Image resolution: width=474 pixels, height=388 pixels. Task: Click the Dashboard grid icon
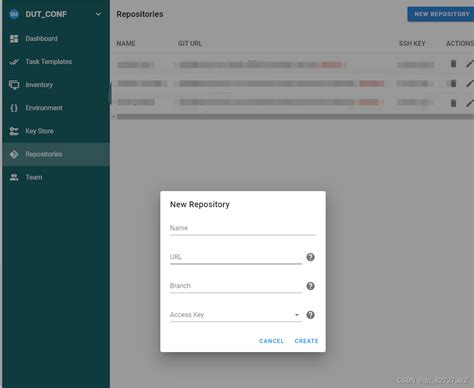(x=14, y=39)
